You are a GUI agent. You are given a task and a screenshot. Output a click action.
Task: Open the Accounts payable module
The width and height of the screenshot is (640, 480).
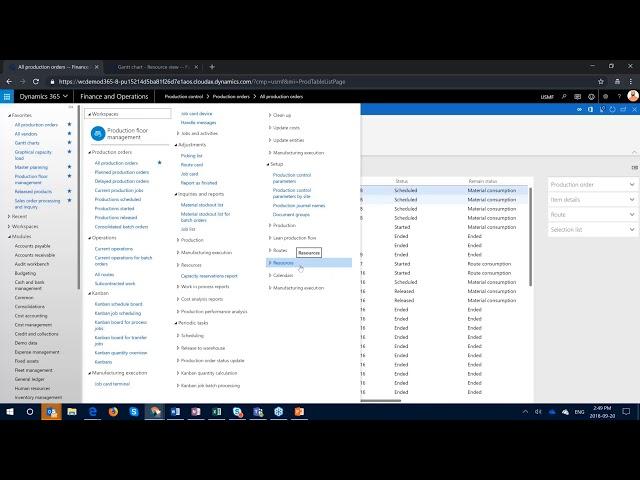coord(33,246)
